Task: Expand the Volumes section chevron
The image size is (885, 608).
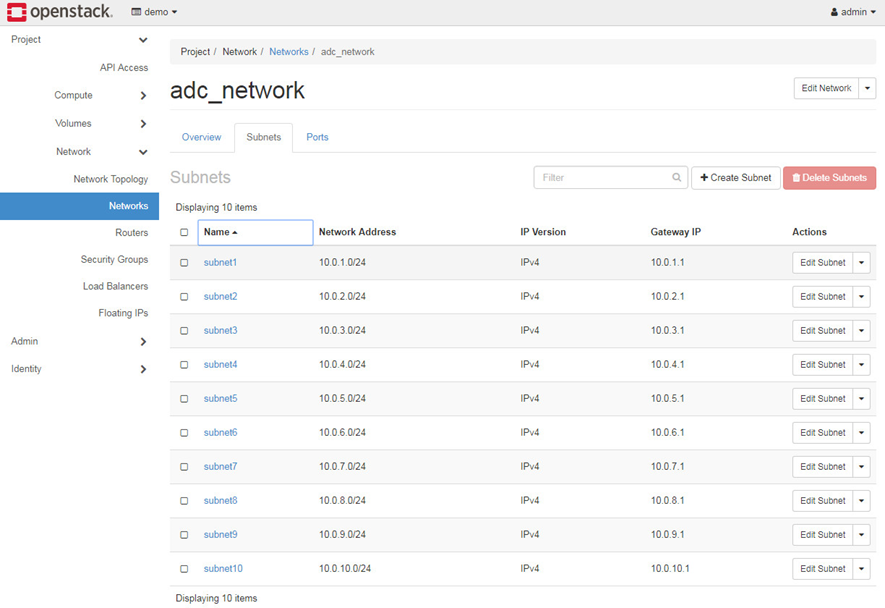Action: pos(143,124)
